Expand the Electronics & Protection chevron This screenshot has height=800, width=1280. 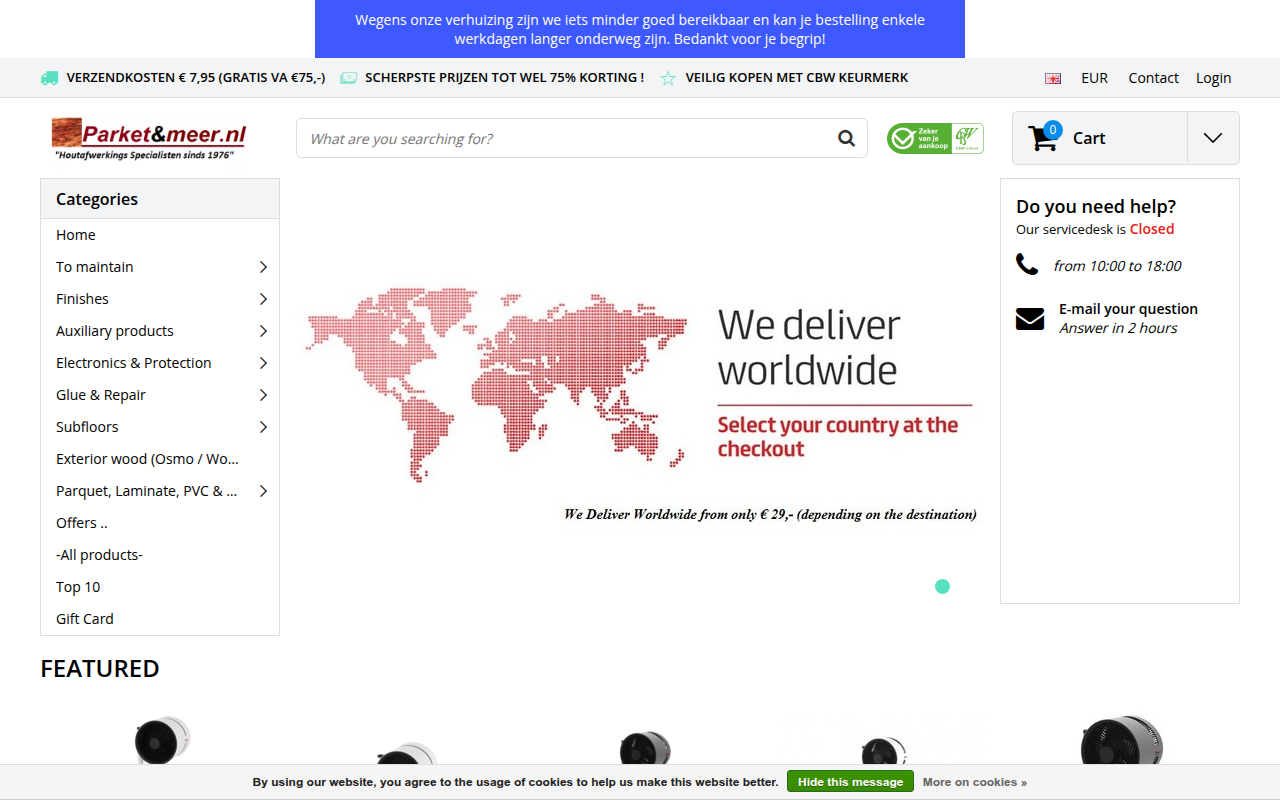(263, 363)
